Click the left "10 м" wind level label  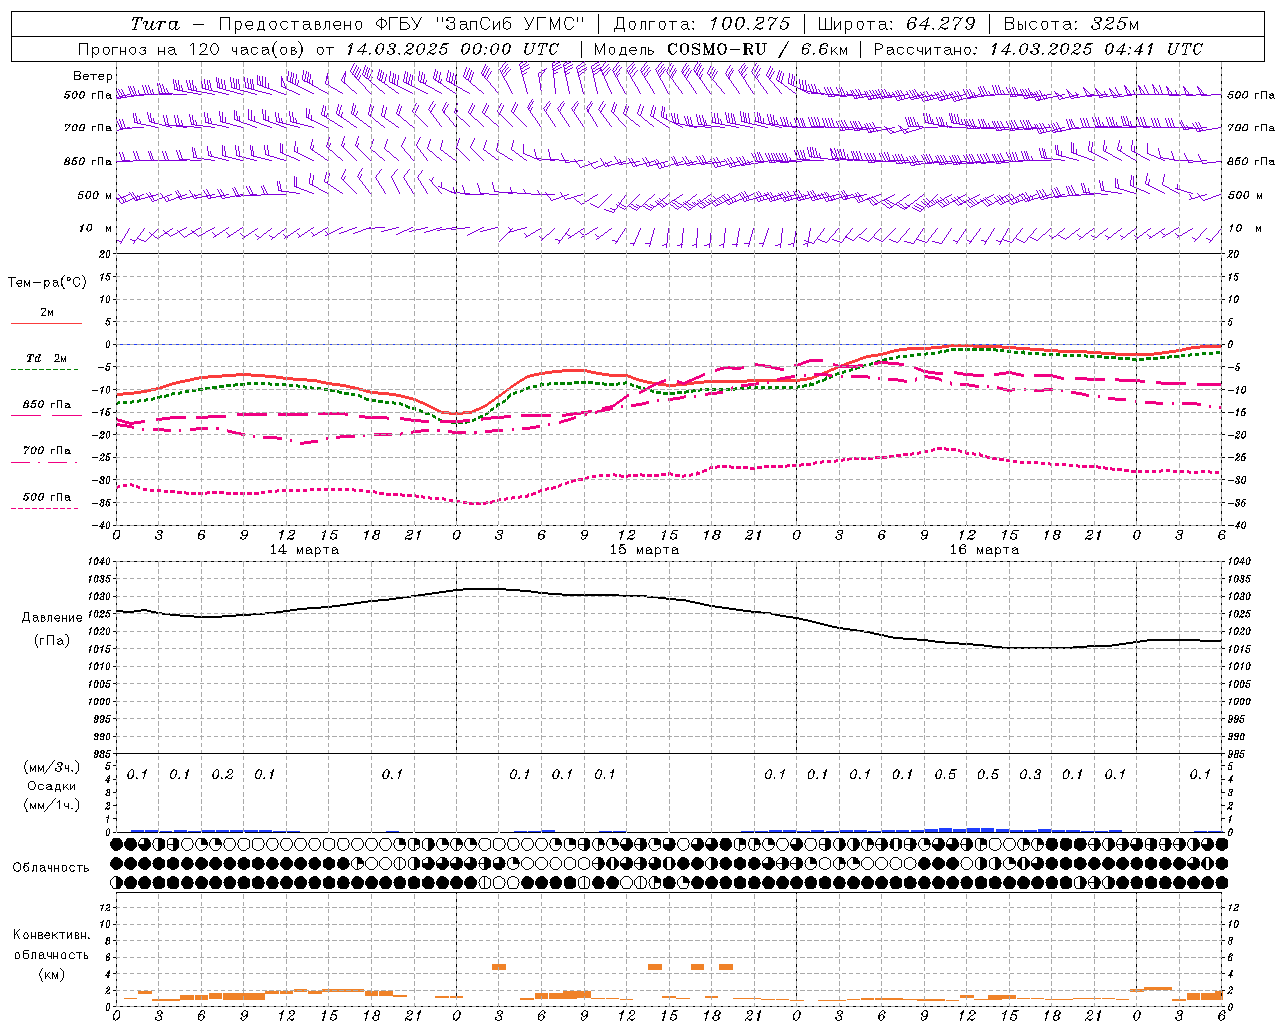pyautogui.click(x=95, y=228)
